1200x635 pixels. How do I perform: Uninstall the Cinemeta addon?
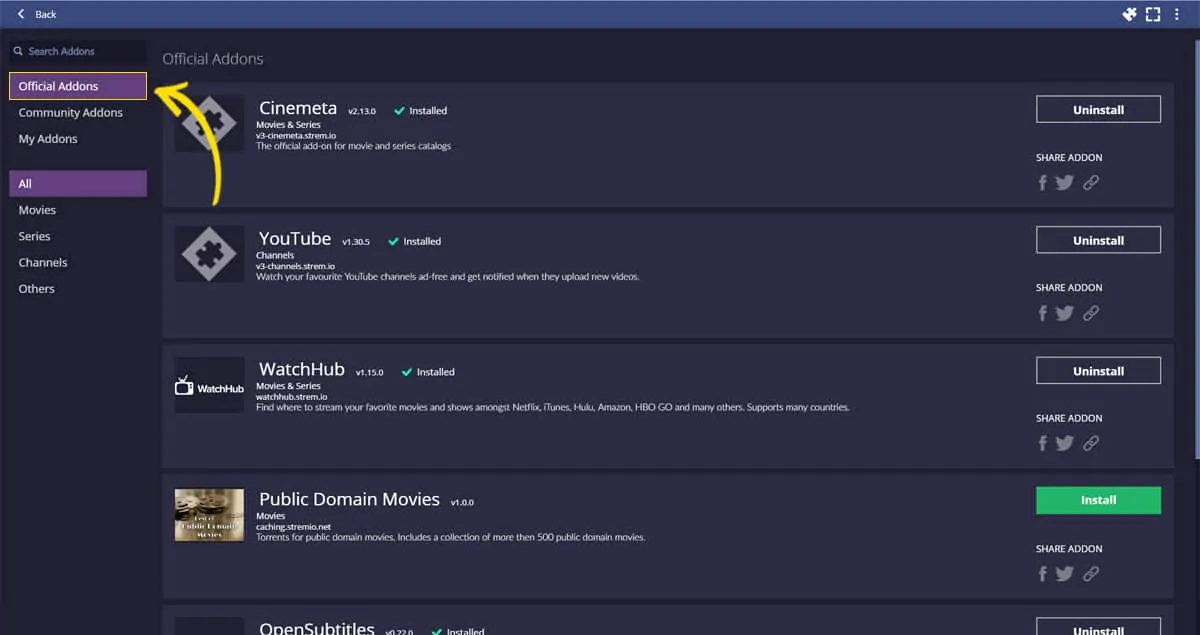[1098, 109]
